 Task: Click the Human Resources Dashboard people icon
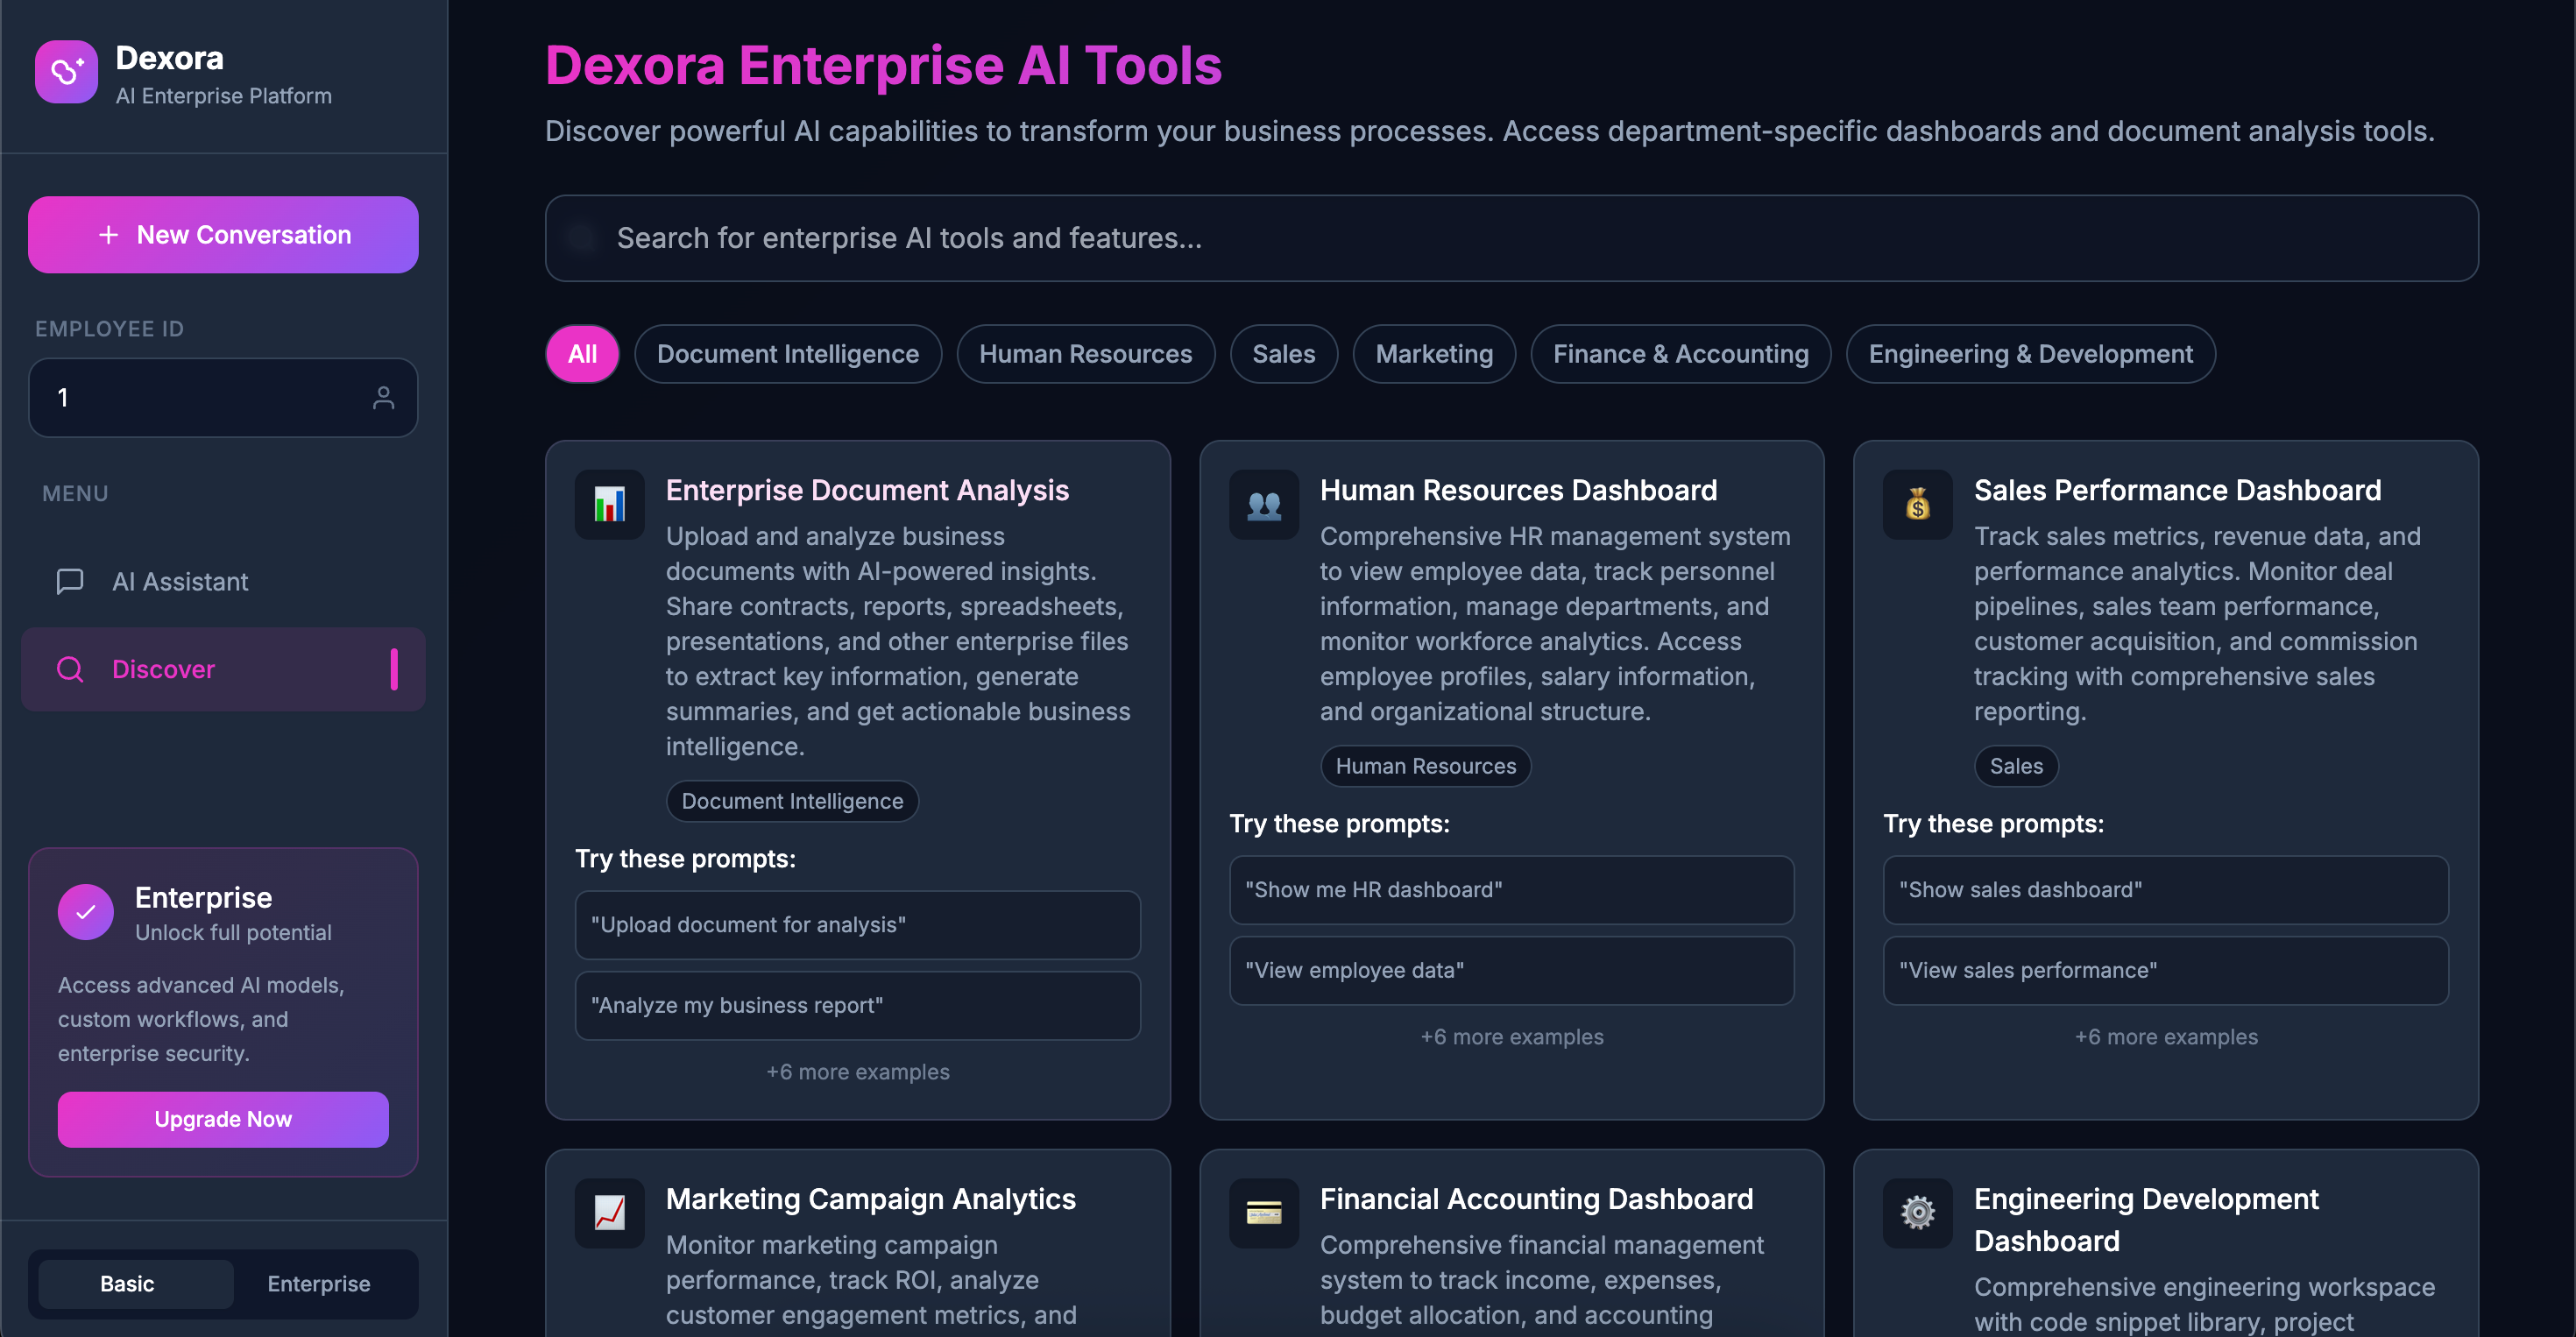[x=1263, y=505]
